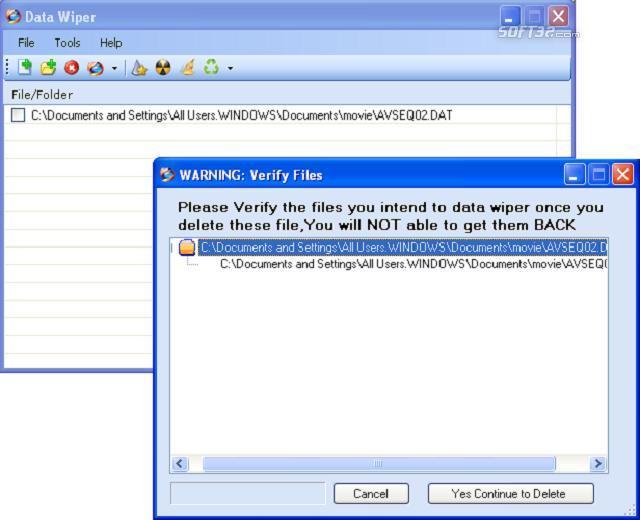Click the horizontal scrollbar thumb in Verify Files
Screen dimensions: 640x520
point(379,464)
